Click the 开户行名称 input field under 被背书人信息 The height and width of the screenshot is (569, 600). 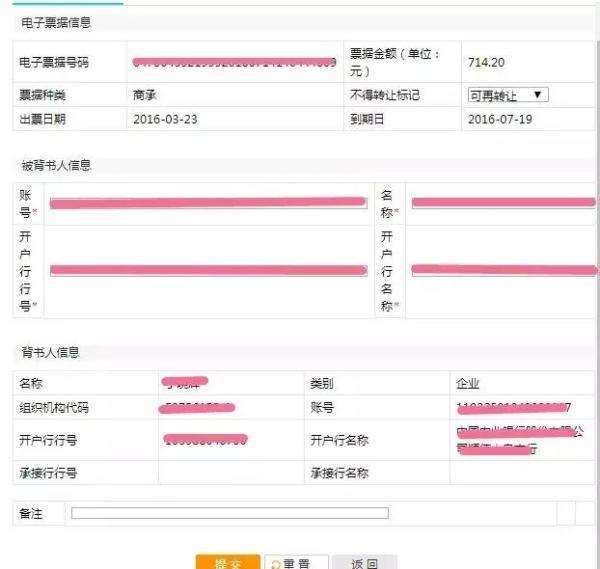tap(503, 270)
